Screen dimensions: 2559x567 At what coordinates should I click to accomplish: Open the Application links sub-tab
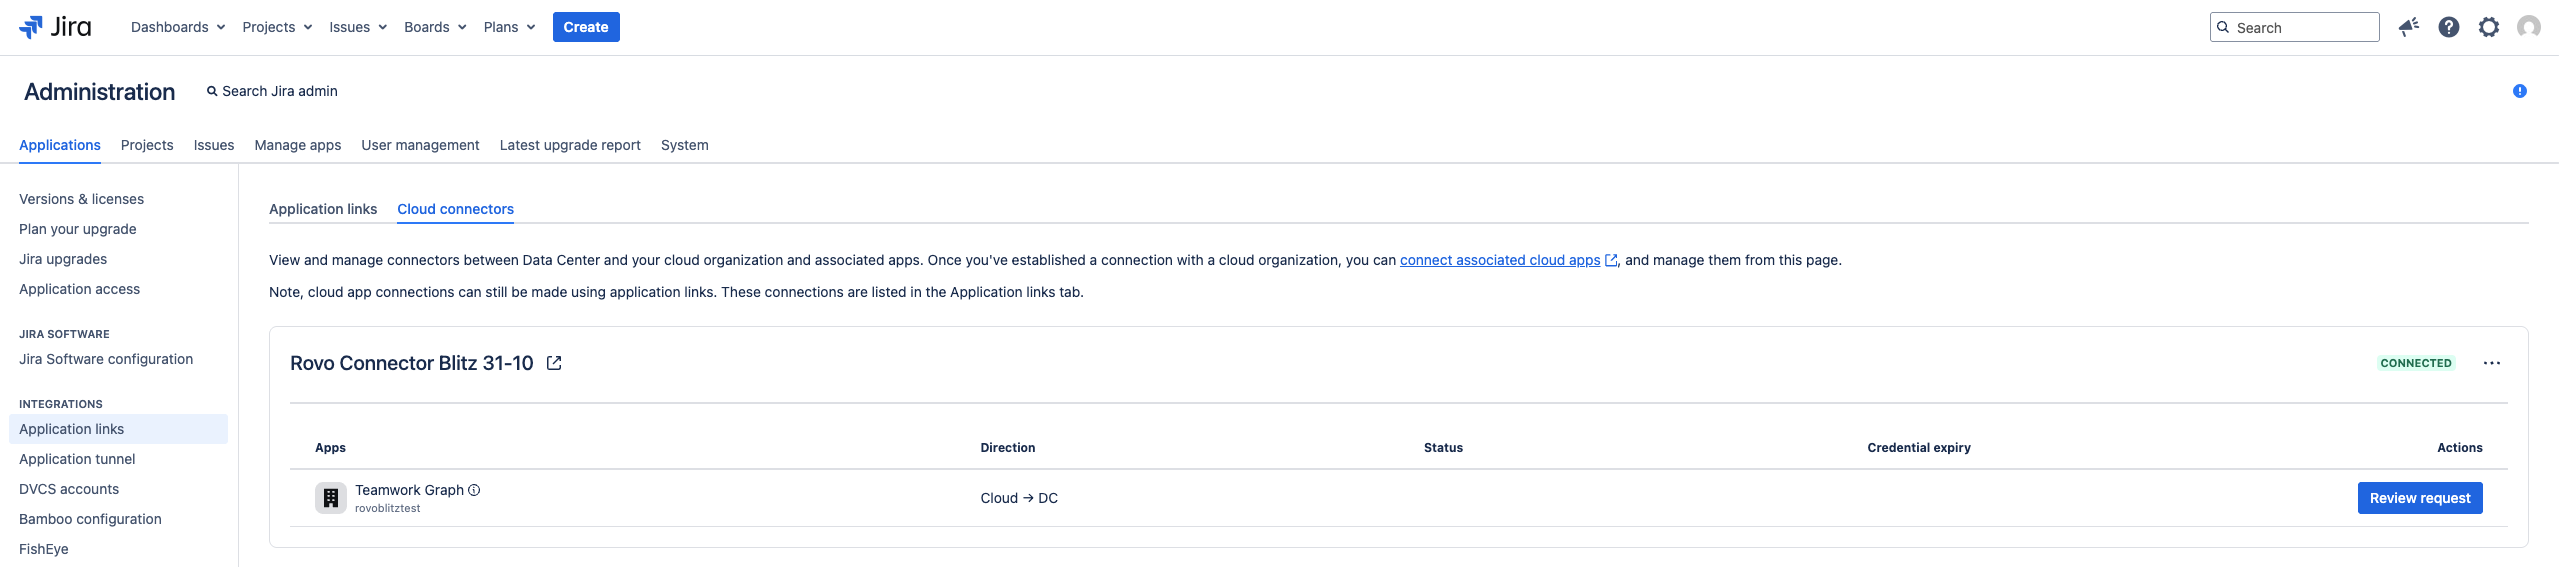click(x=323, y=209)
